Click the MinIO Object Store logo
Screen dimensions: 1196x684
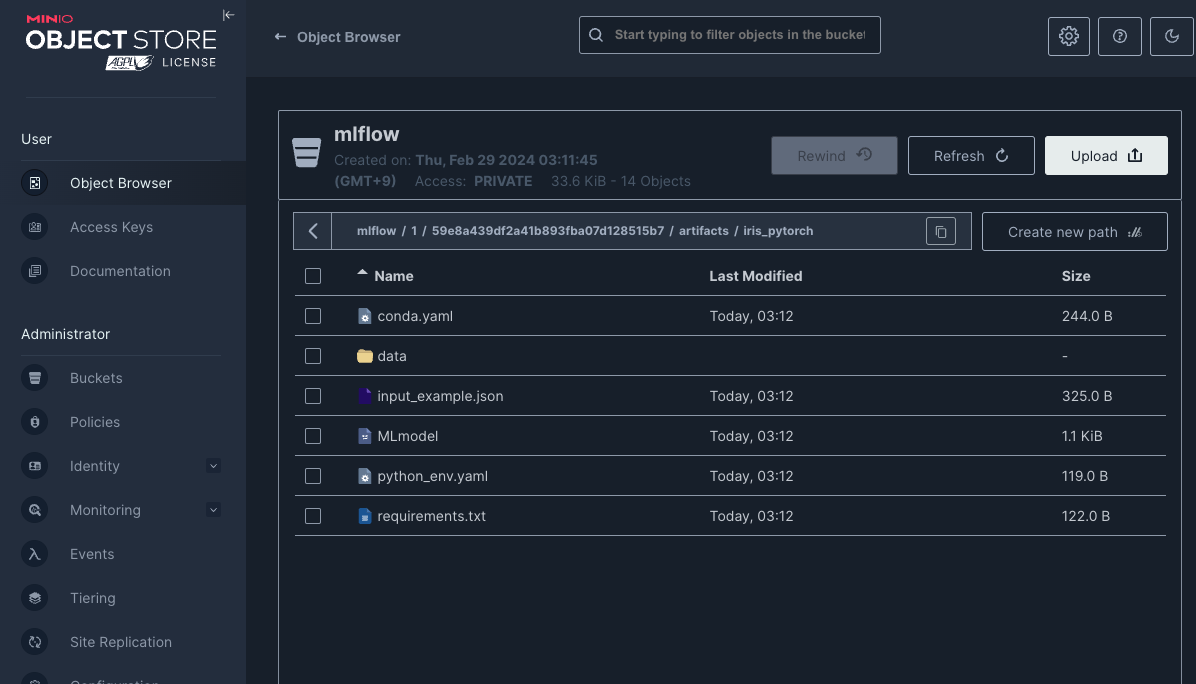[x=121, y=42]
